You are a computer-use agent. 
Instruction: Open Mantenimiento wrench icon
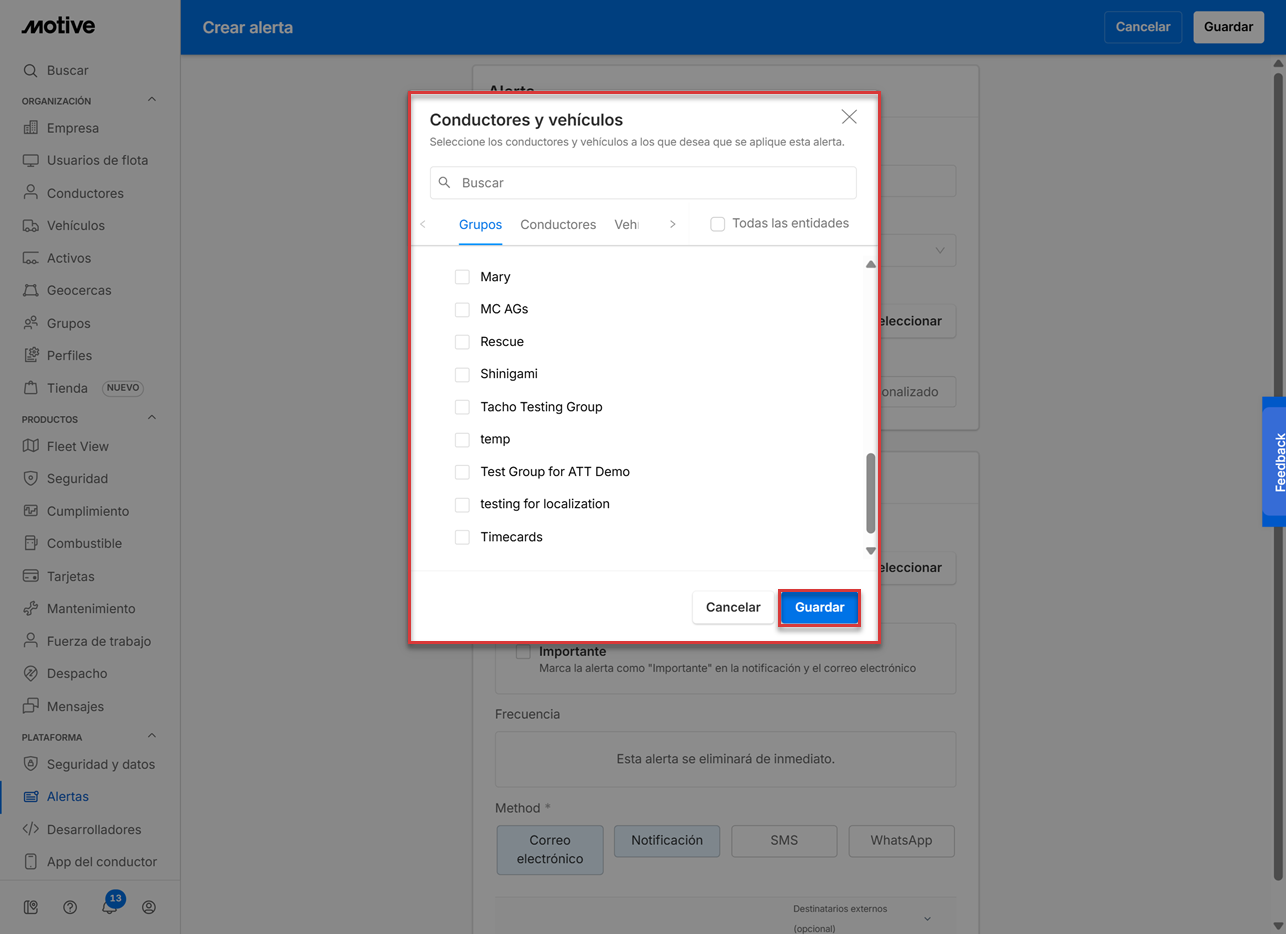31,609
